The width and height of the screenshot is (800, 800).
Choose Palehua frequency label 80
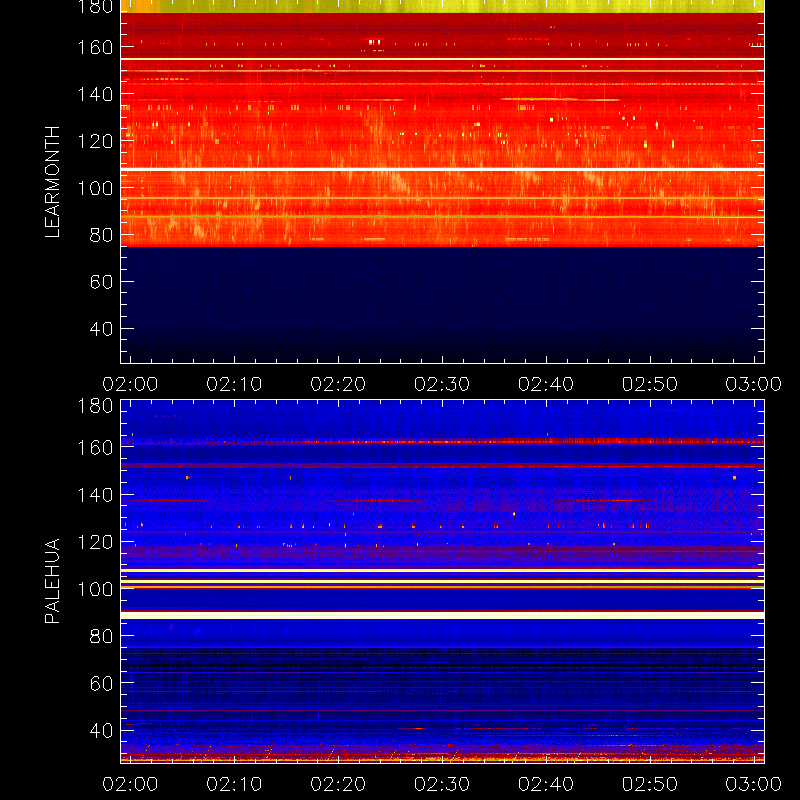coord(101,636)
